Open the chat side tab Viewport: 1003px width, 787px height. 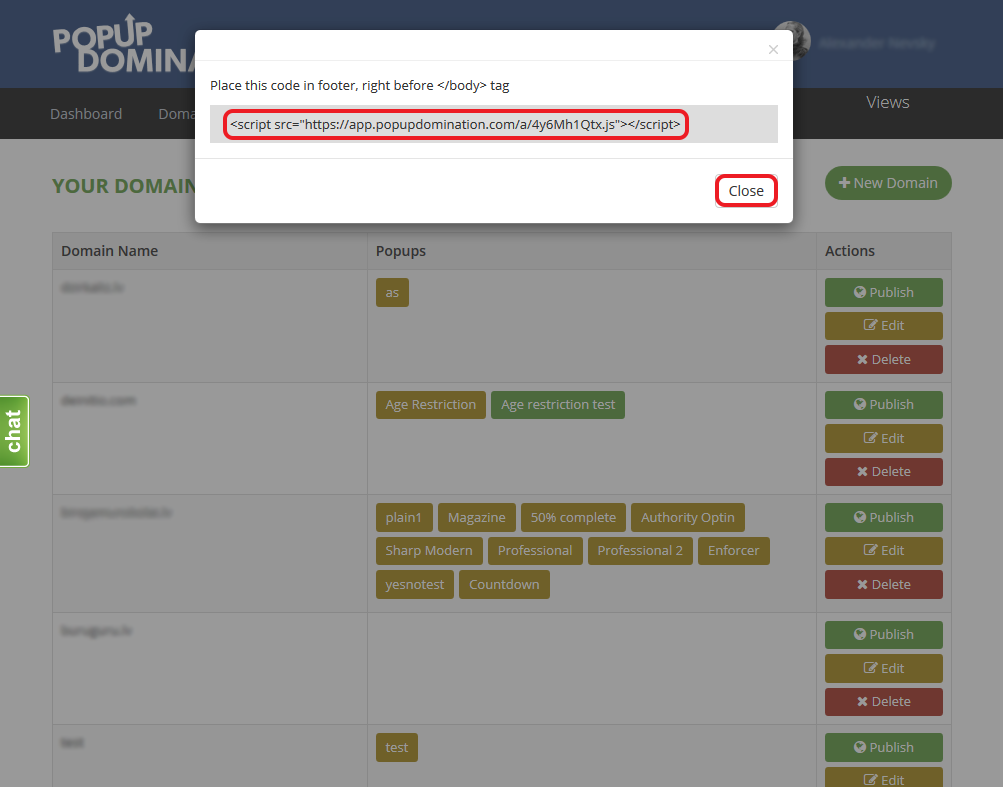pyautogui.click(x=14, y=431)
